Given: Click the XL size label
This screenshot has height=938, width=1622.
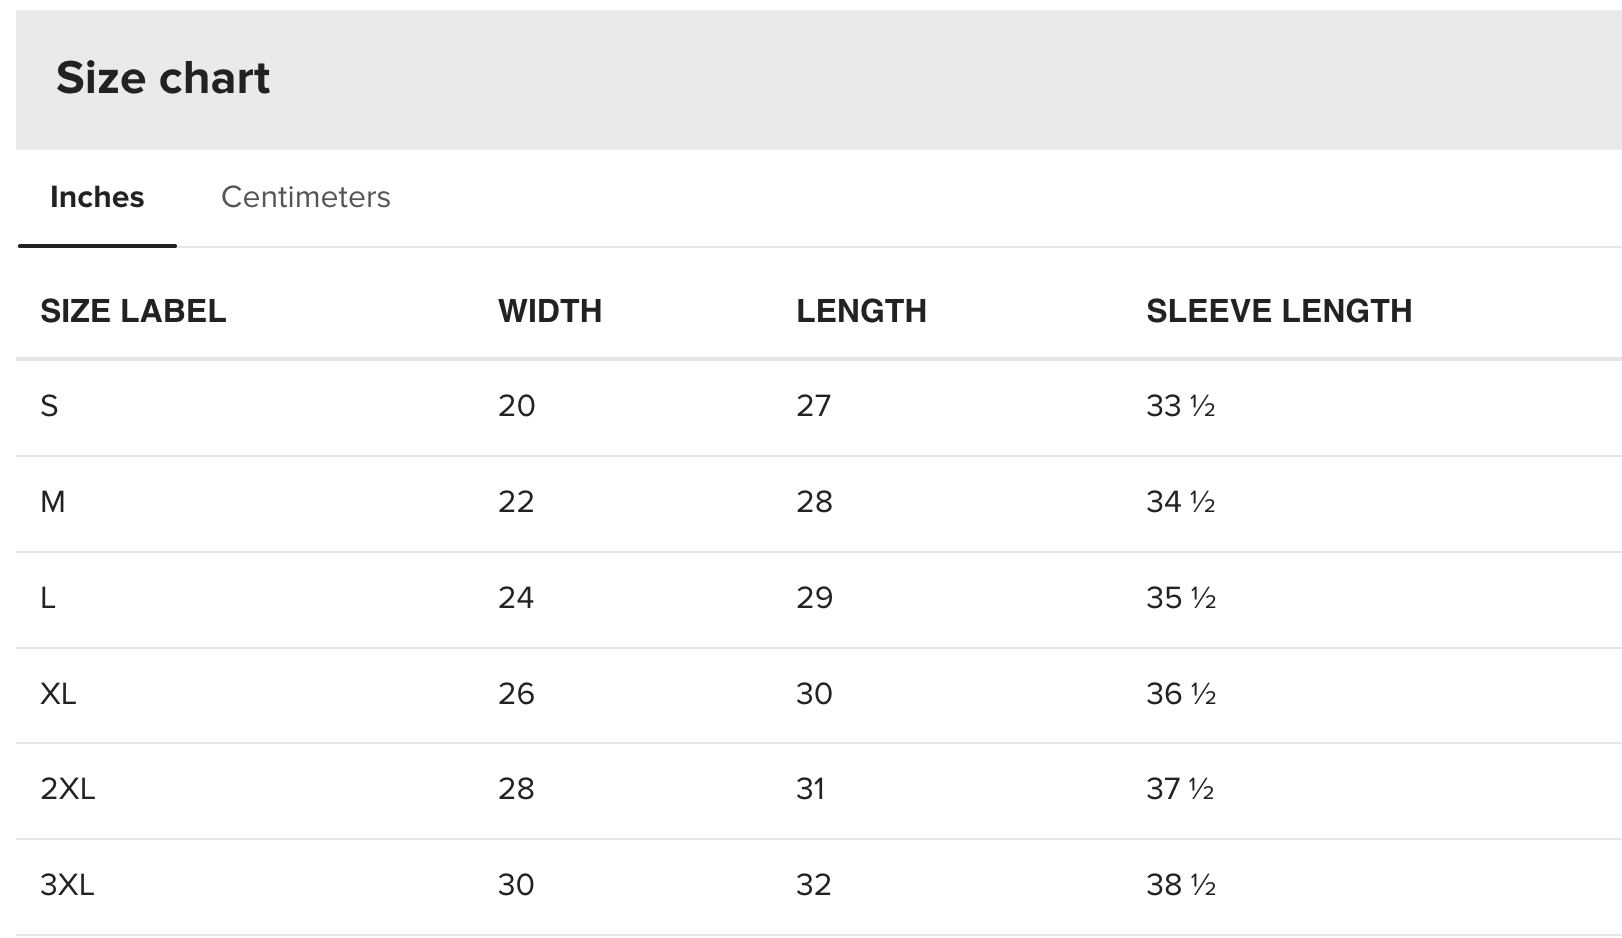Looking at the screenshot, I should (x=58, y=694).
